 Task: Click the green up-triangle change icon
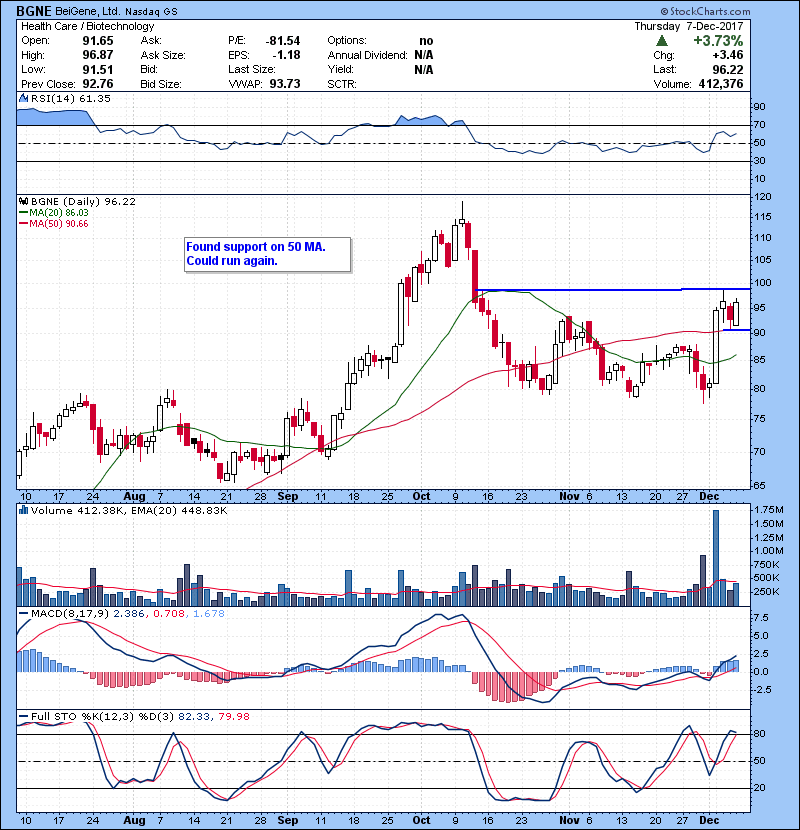(662, 41)
